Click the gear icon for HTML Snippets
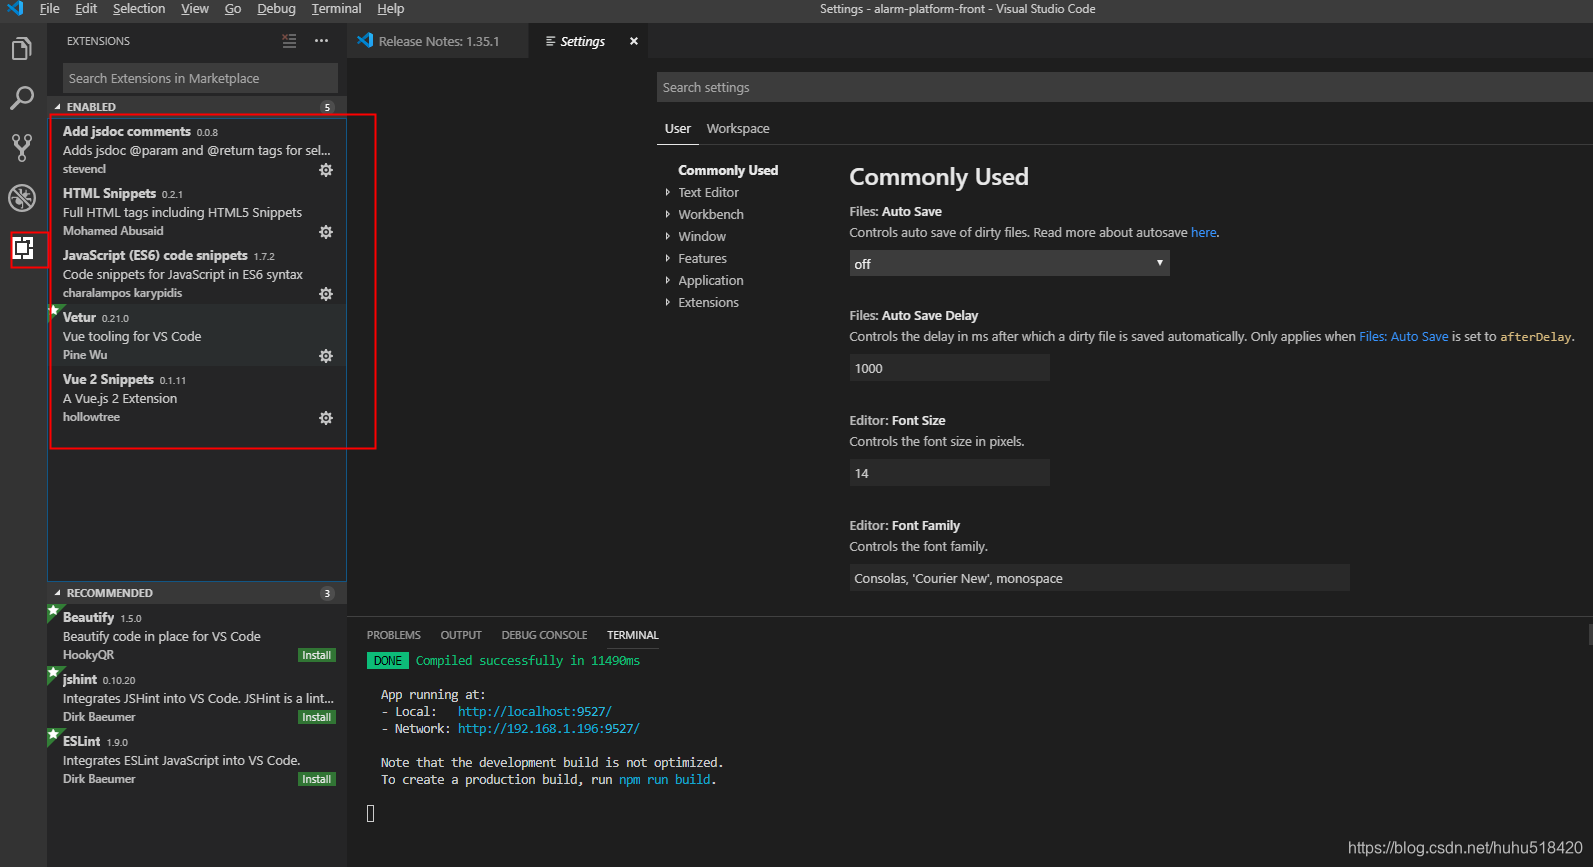The width and height of the screenshot is (1593, 867). point(326,232)
